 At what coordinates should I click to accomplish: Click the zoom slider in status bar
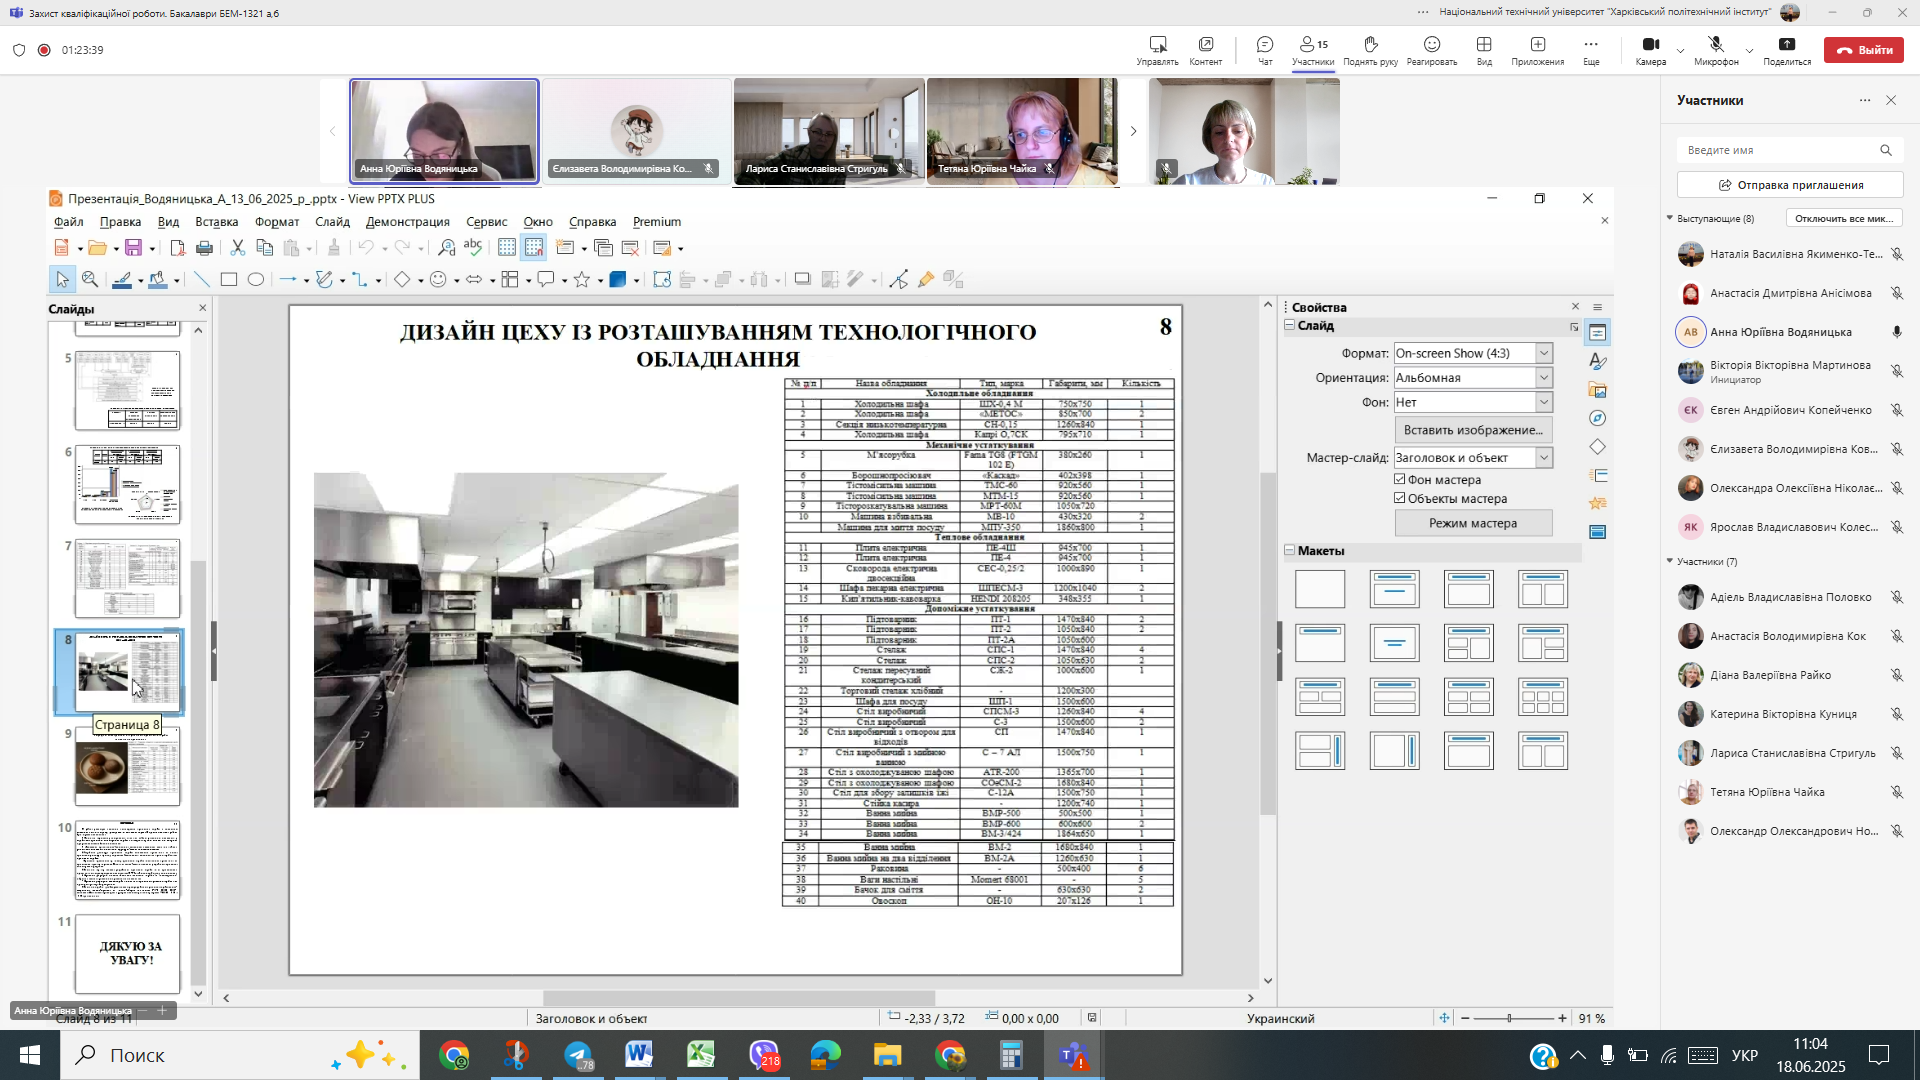(1510, 1018)
